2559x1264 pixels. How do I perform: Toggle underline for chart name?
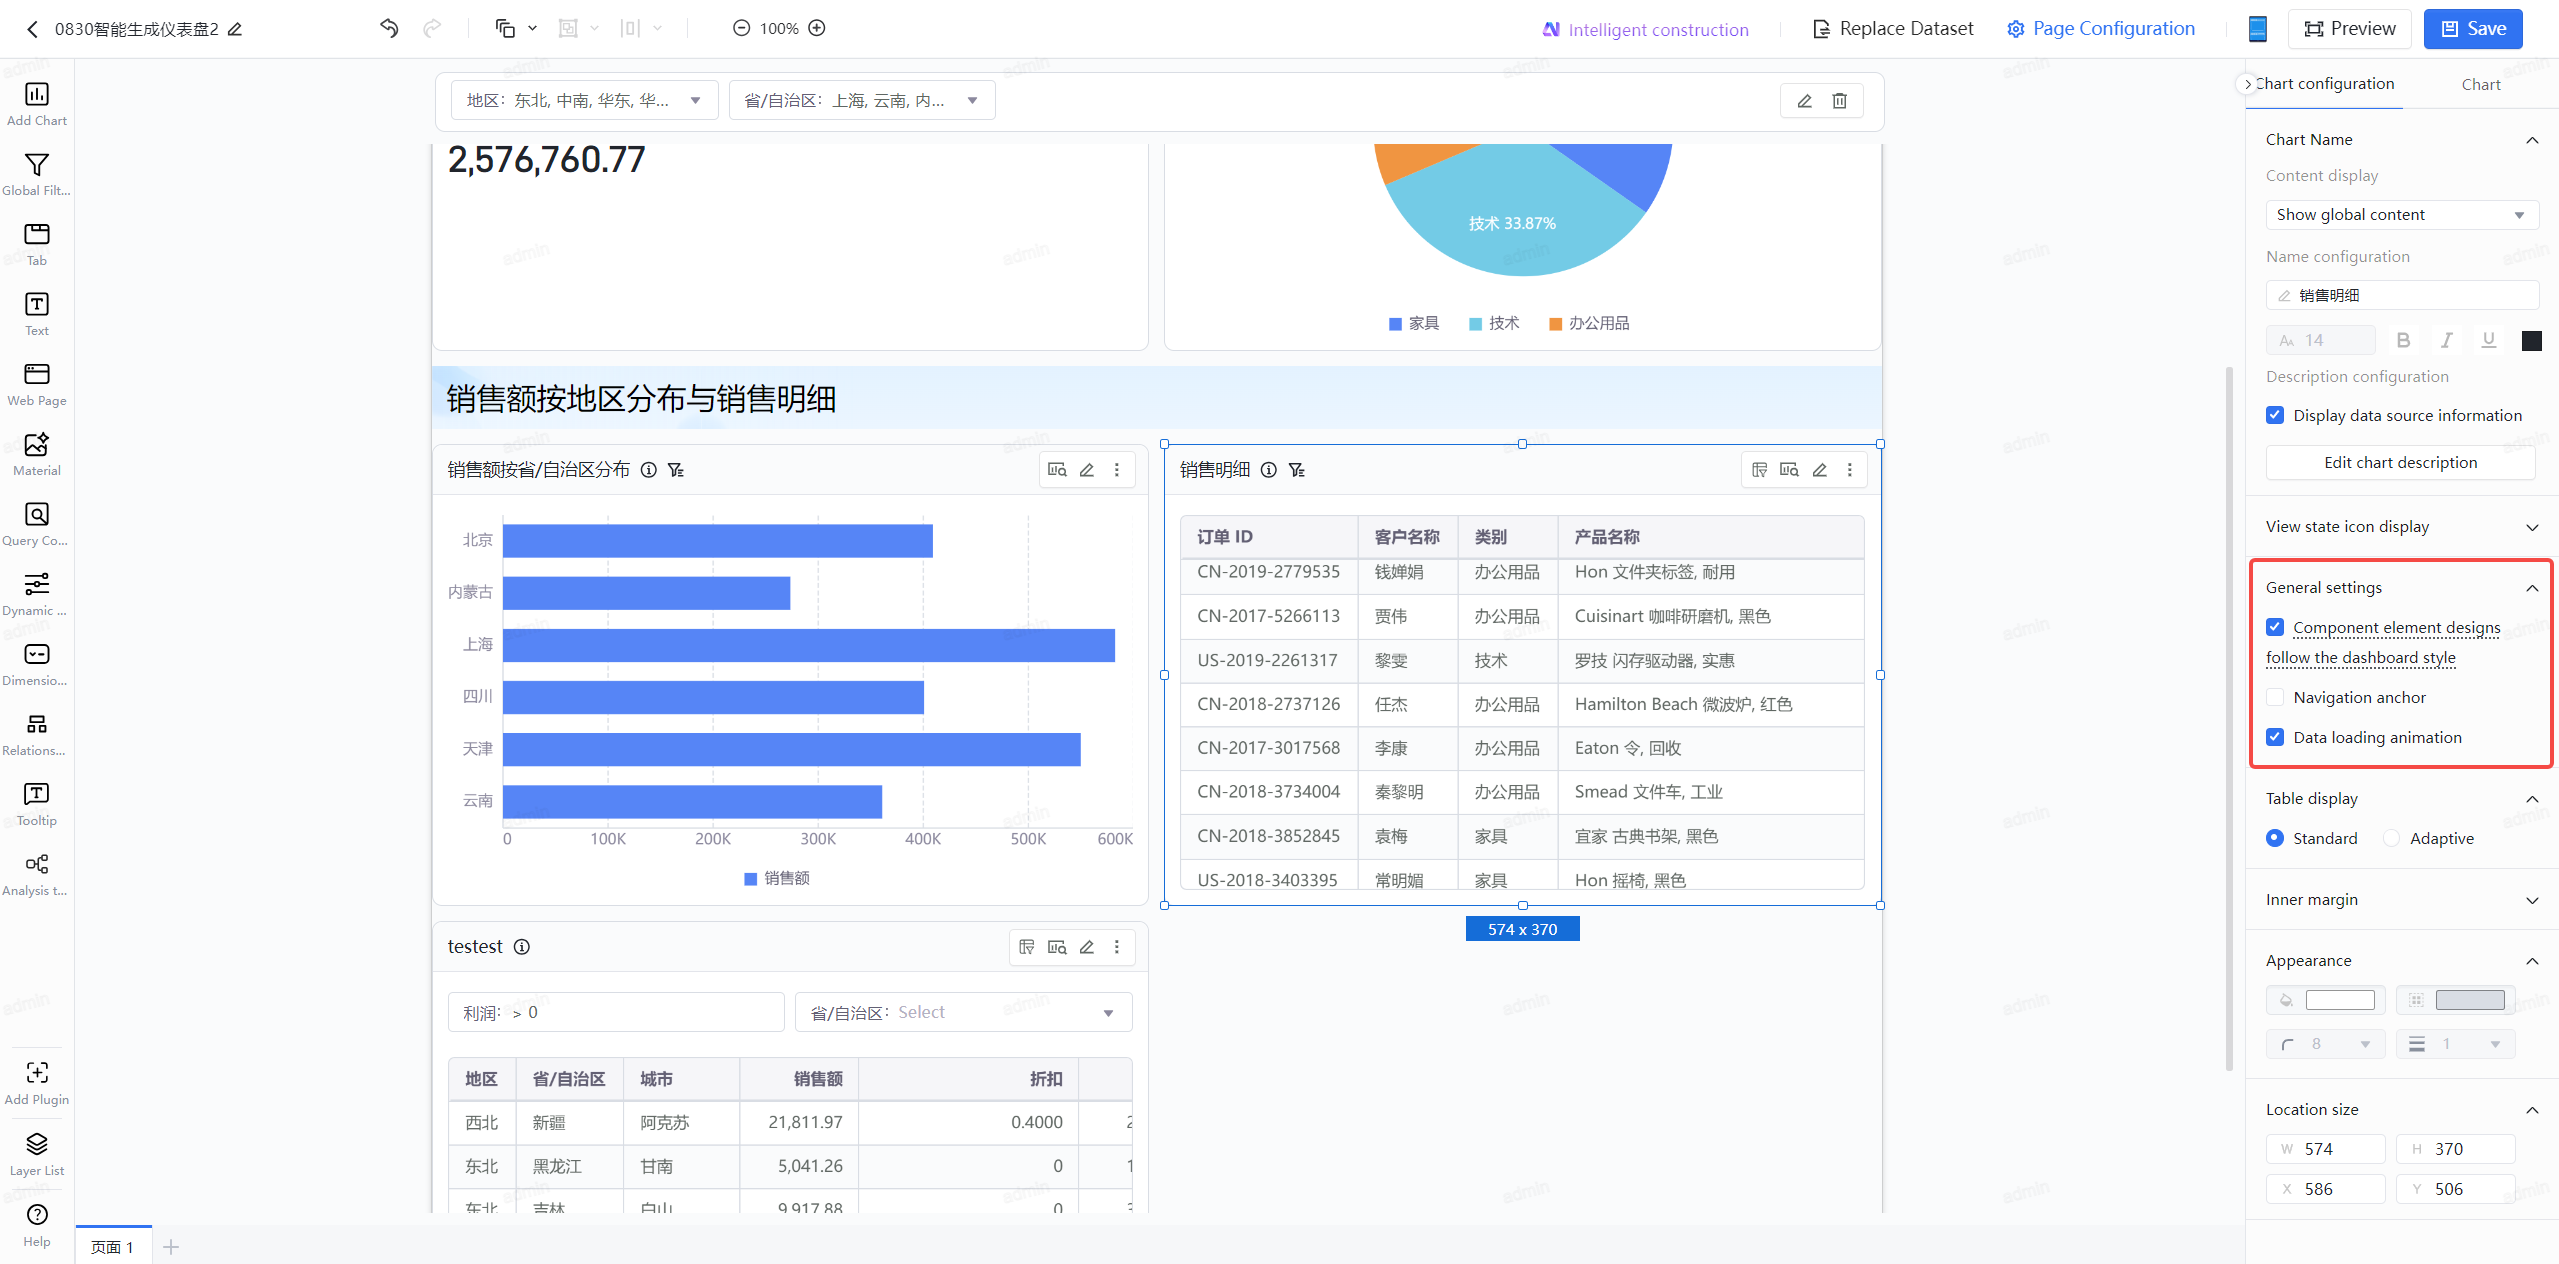click(2489, 341)
